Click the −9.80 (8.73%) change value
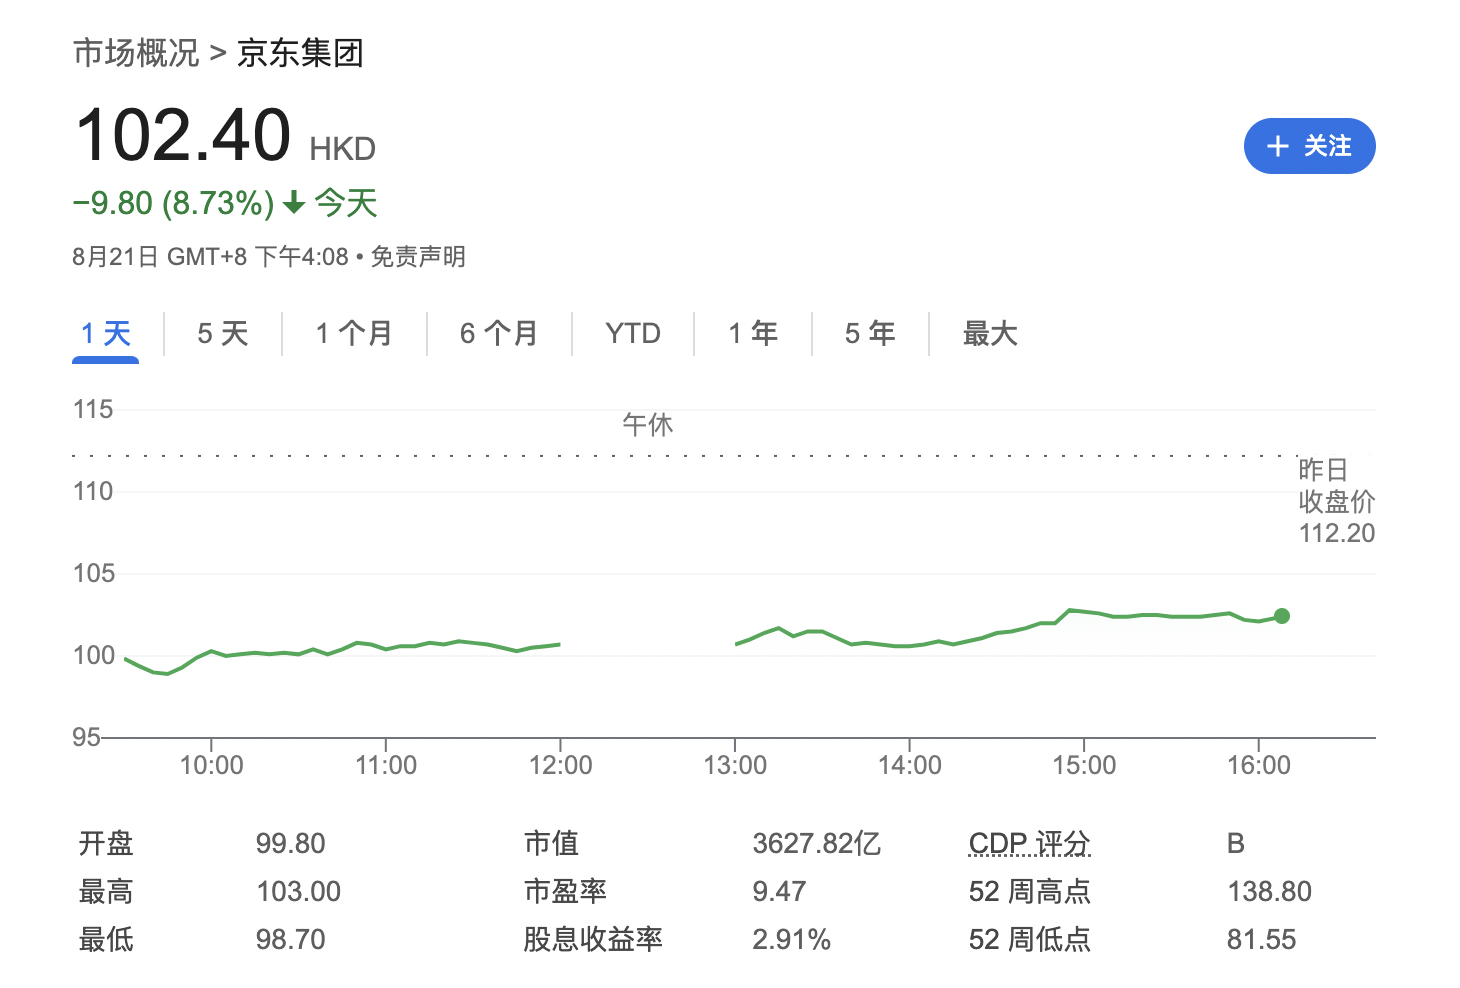The width and height of the screenshot is (1460, 988). tap(173, 203)
